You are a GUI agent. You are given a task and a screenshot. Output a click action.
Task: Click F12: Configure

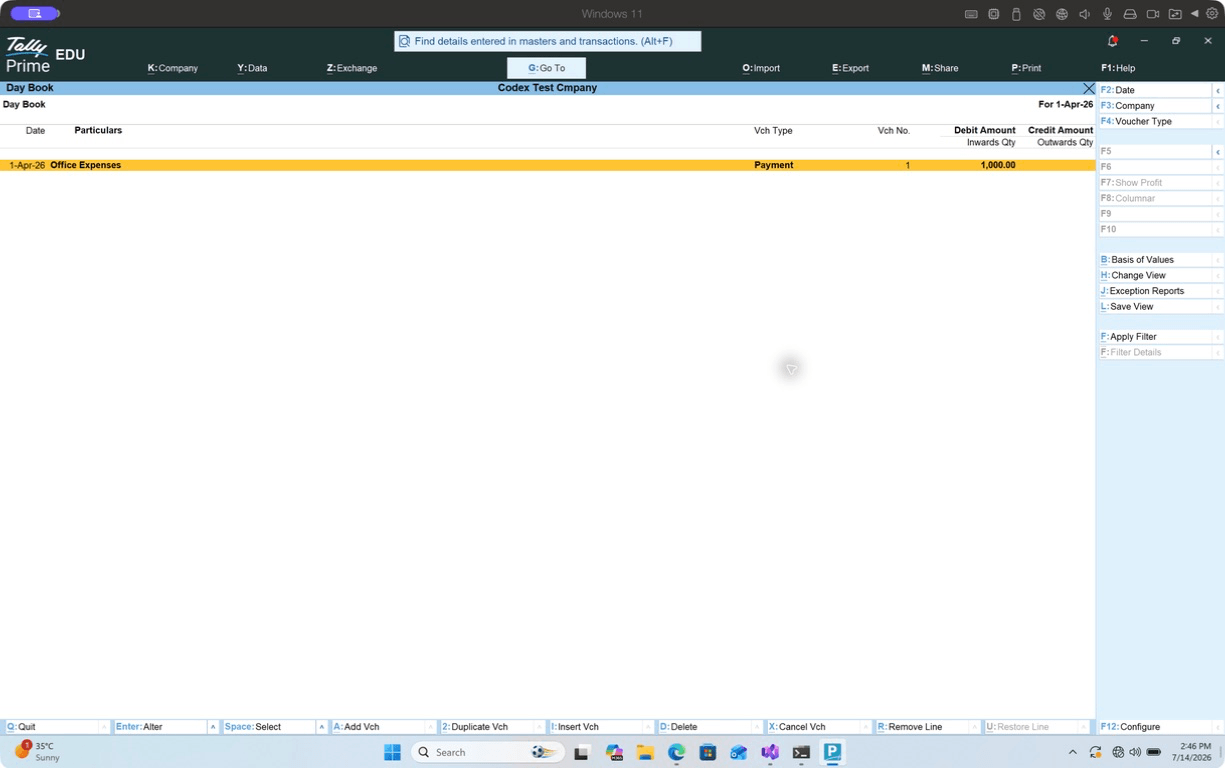[1155, 727]
